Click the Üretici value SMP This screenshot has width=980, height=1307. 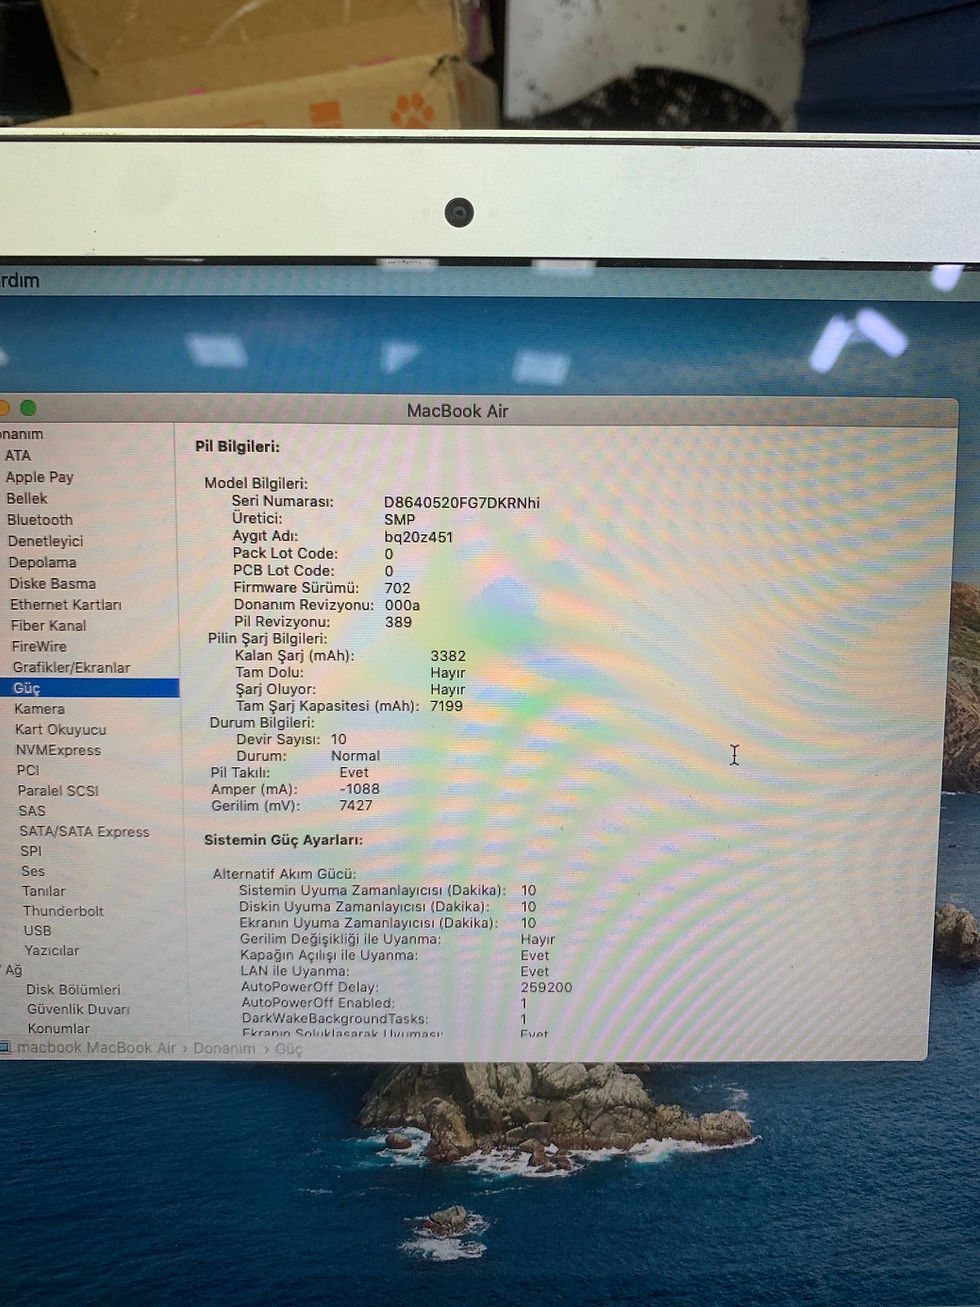click(x=399, y=520)
